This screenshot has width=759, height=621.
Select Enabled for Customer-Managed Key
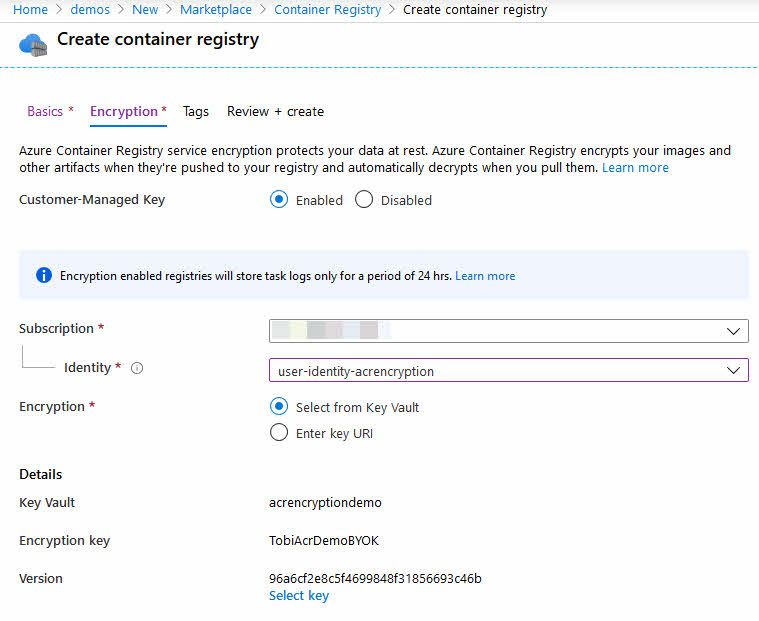point(279,199)
